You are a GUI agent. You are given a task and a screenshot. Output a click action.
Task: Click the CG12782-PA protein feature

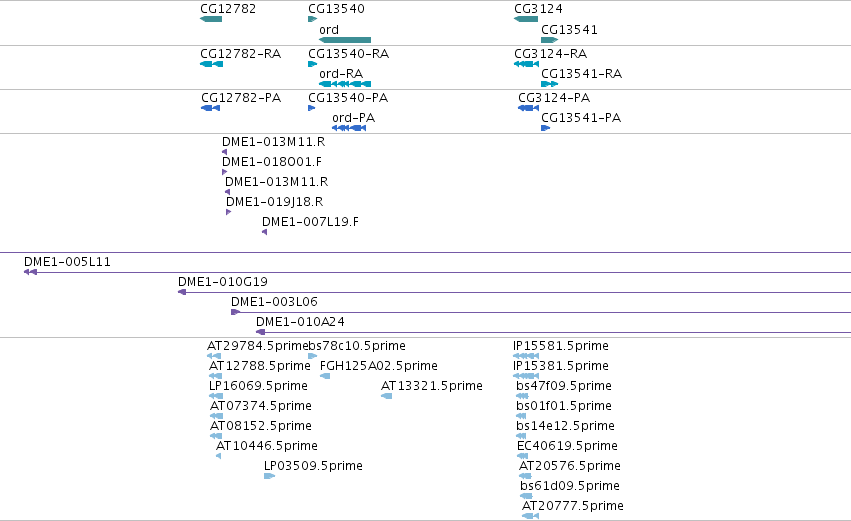(x=211, y=108)
